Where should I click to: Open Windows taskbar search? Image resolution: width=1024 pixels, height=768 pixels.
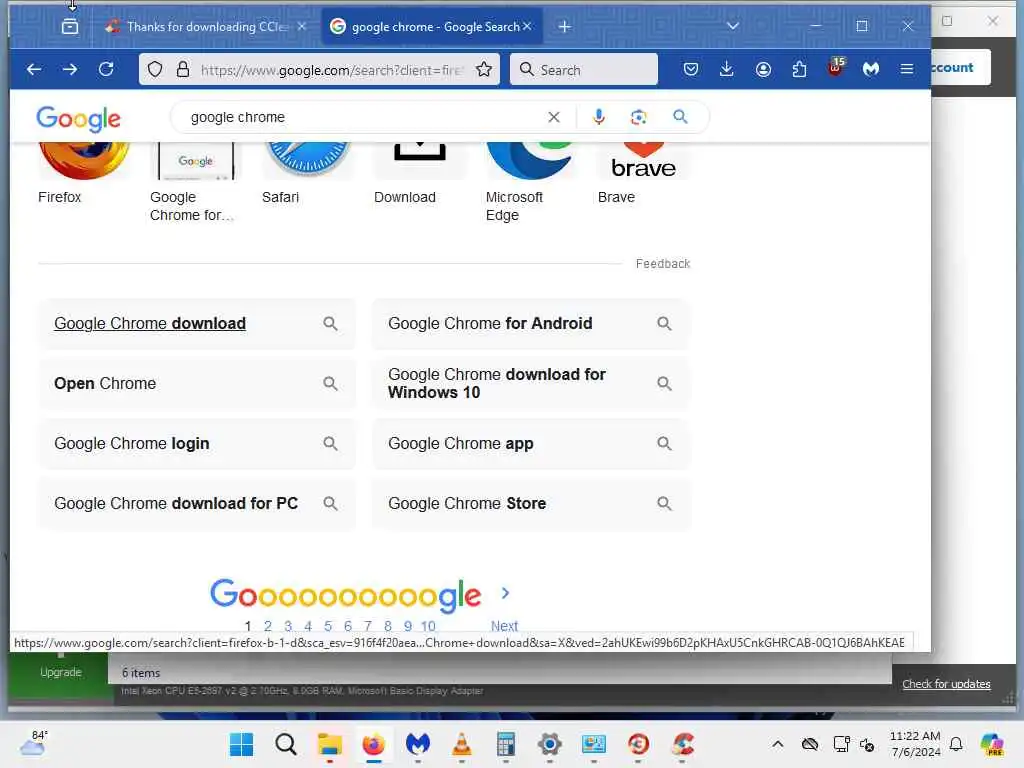[285, 744]
